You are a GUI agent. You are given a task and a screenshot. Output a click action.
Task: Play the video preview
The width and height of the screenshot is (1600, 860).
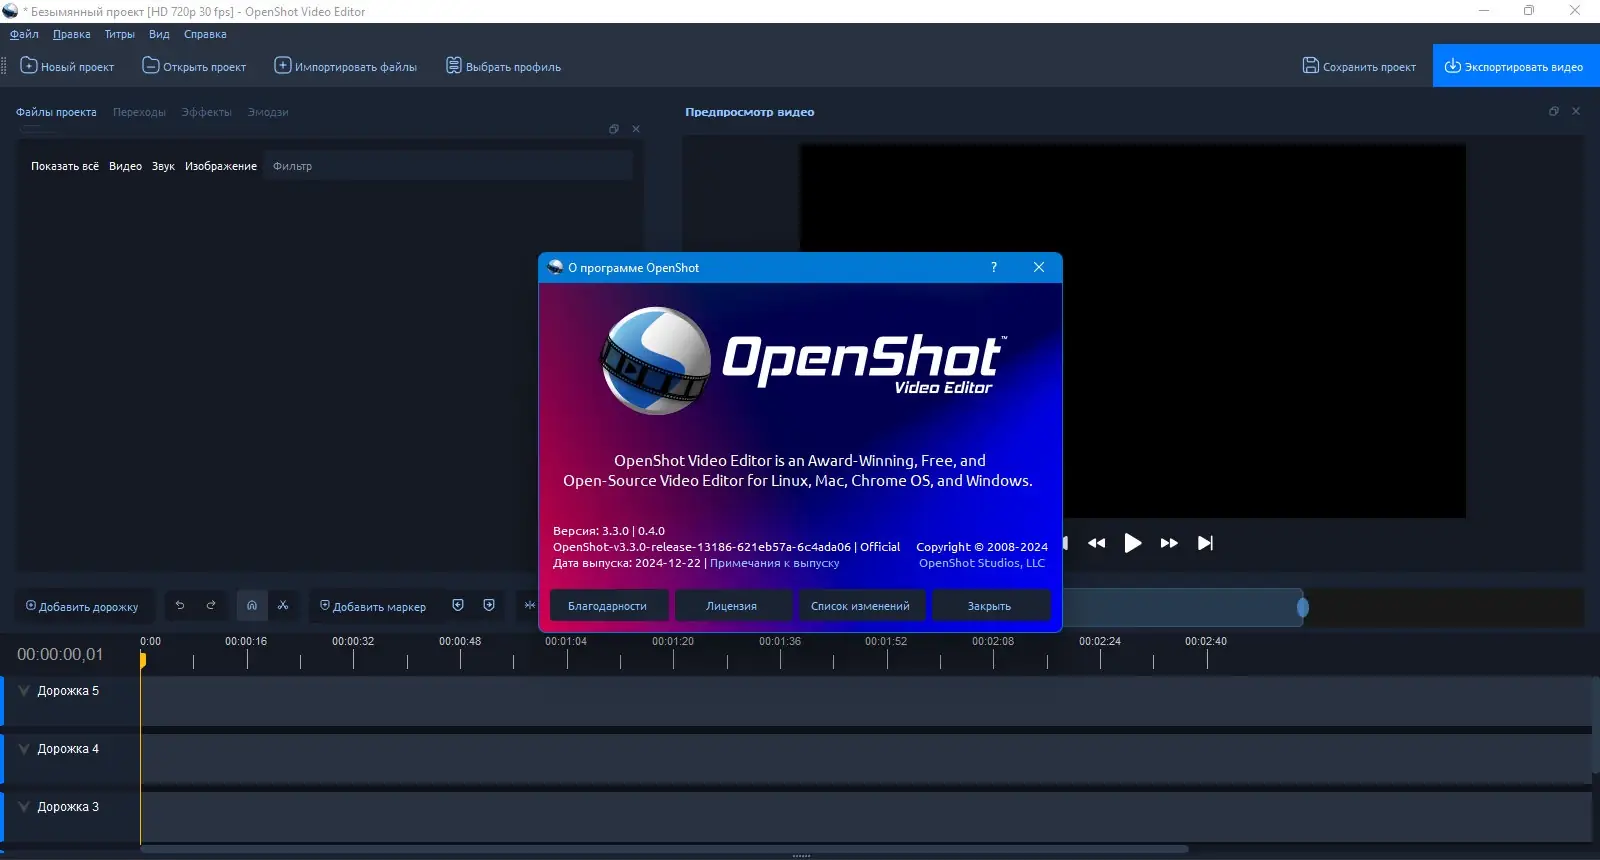(1133, 543)
